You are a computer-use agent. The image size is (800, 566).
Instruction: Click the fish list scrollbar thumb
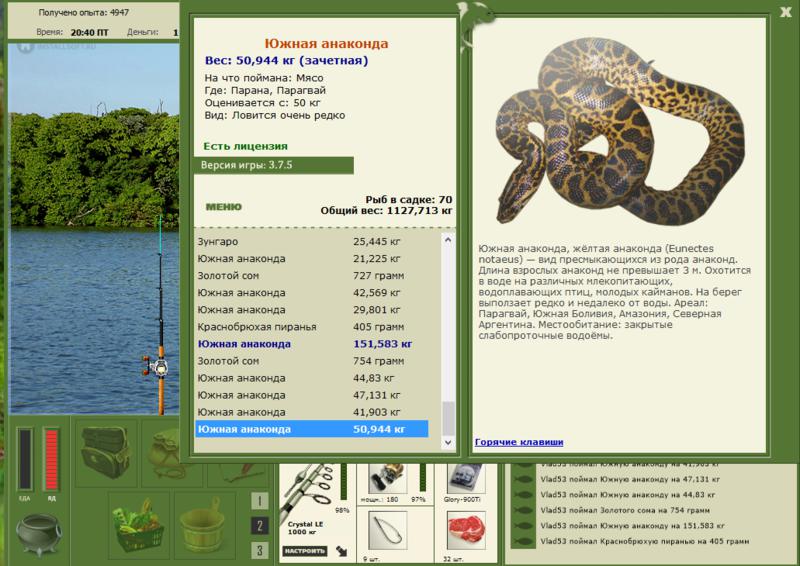[448, 417]
